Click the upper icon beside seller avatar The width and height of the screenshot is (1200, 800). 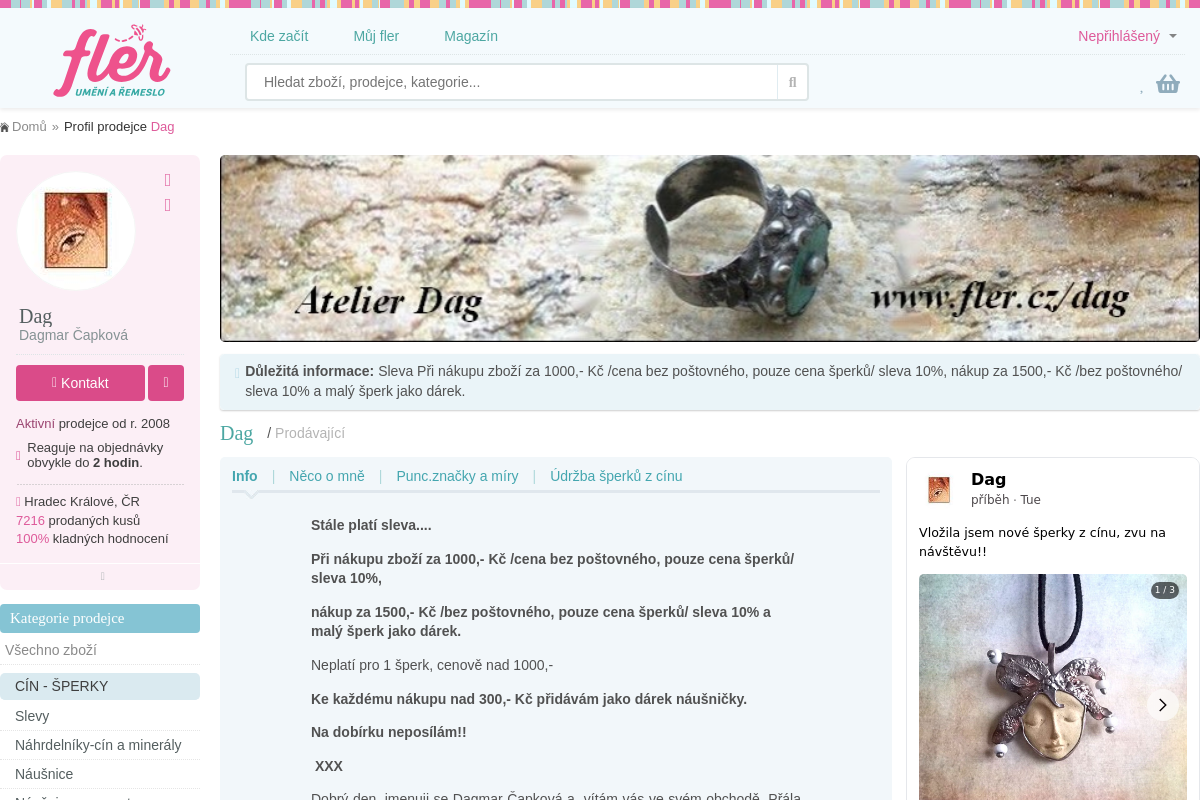point(167,180)
